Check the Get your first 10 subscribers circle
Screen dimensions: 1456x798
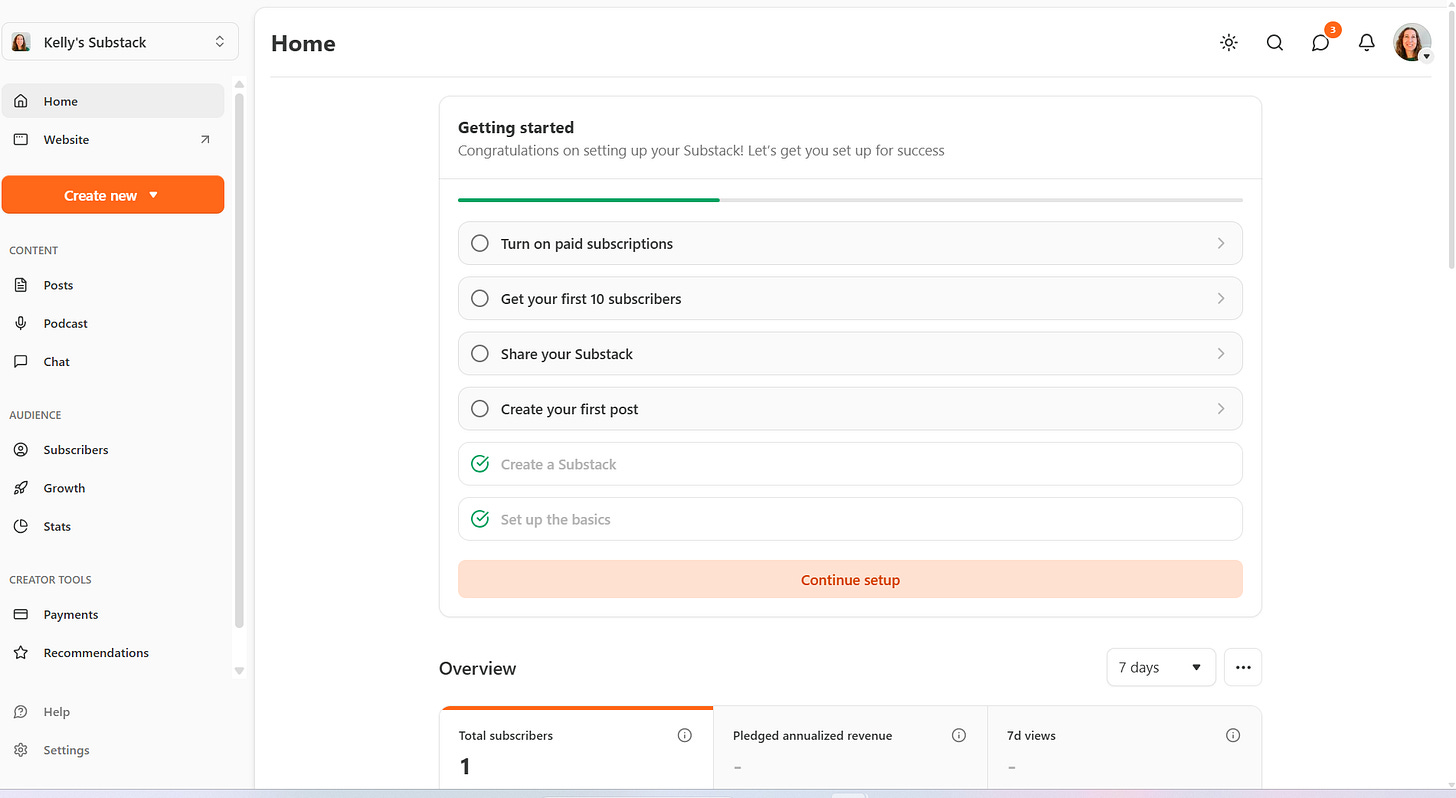coord(480,298)
